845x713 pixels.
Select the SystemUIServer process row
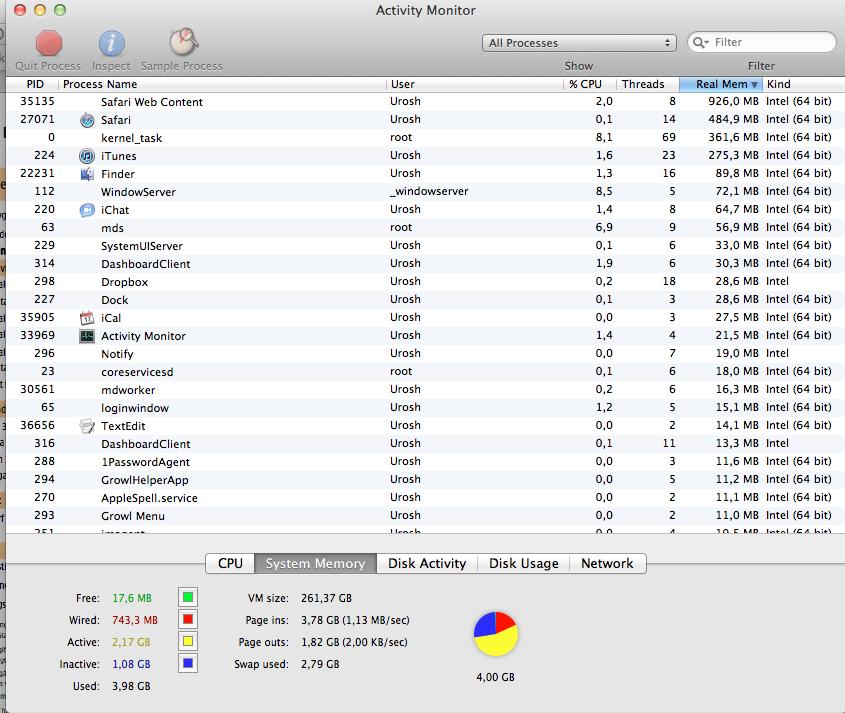coord(425,246)
